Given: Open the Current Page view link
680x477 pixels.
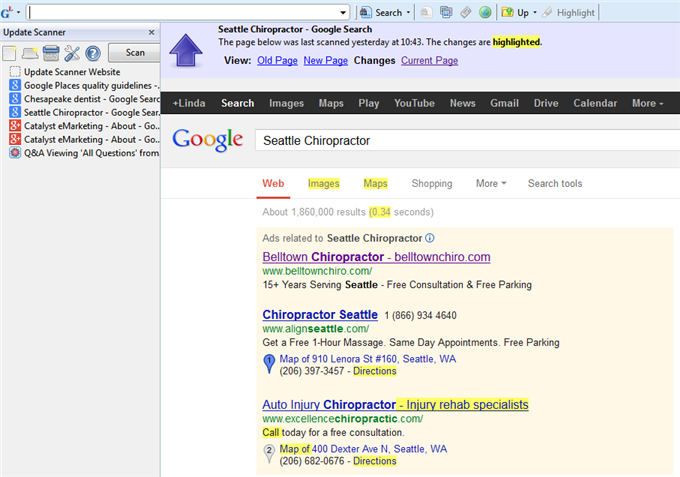Looking at the screenshot, I should pyautogui.click(x=429, y=61).
